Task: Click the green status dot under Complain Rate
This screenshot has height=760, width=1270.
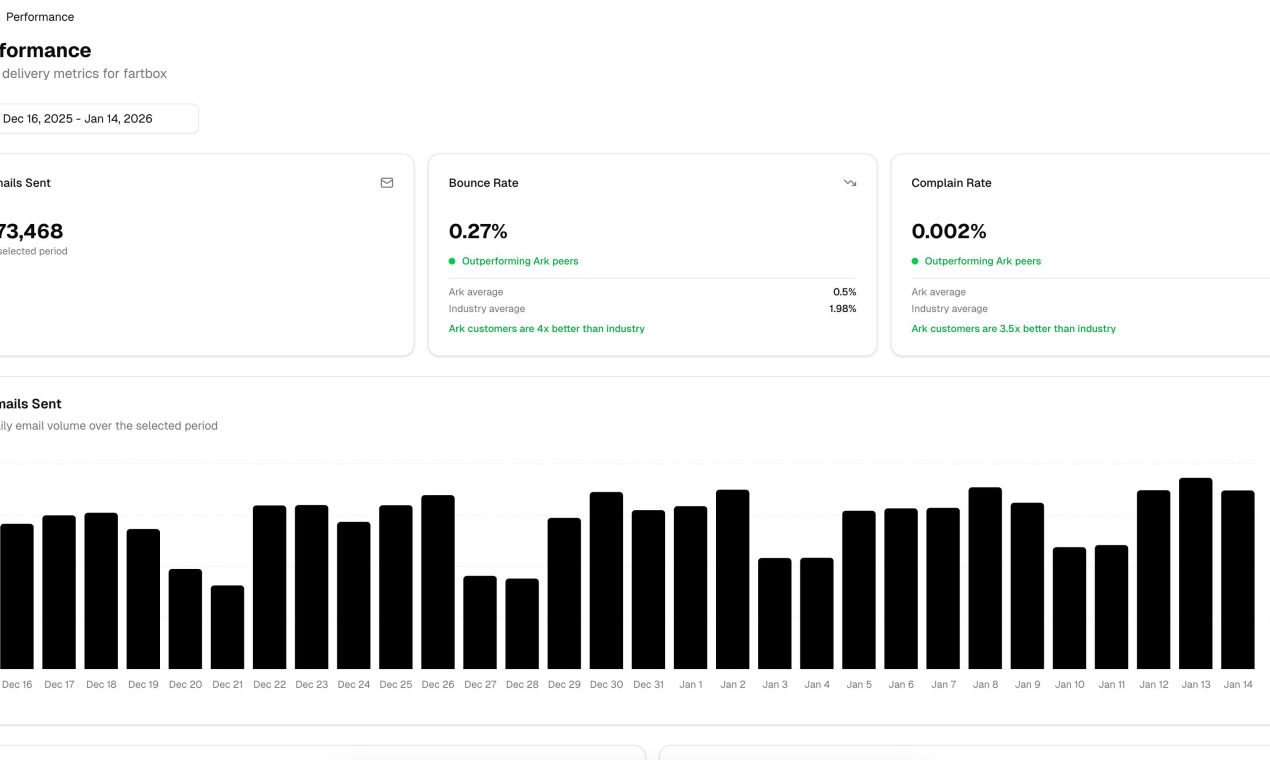Action: click(915, 261)
